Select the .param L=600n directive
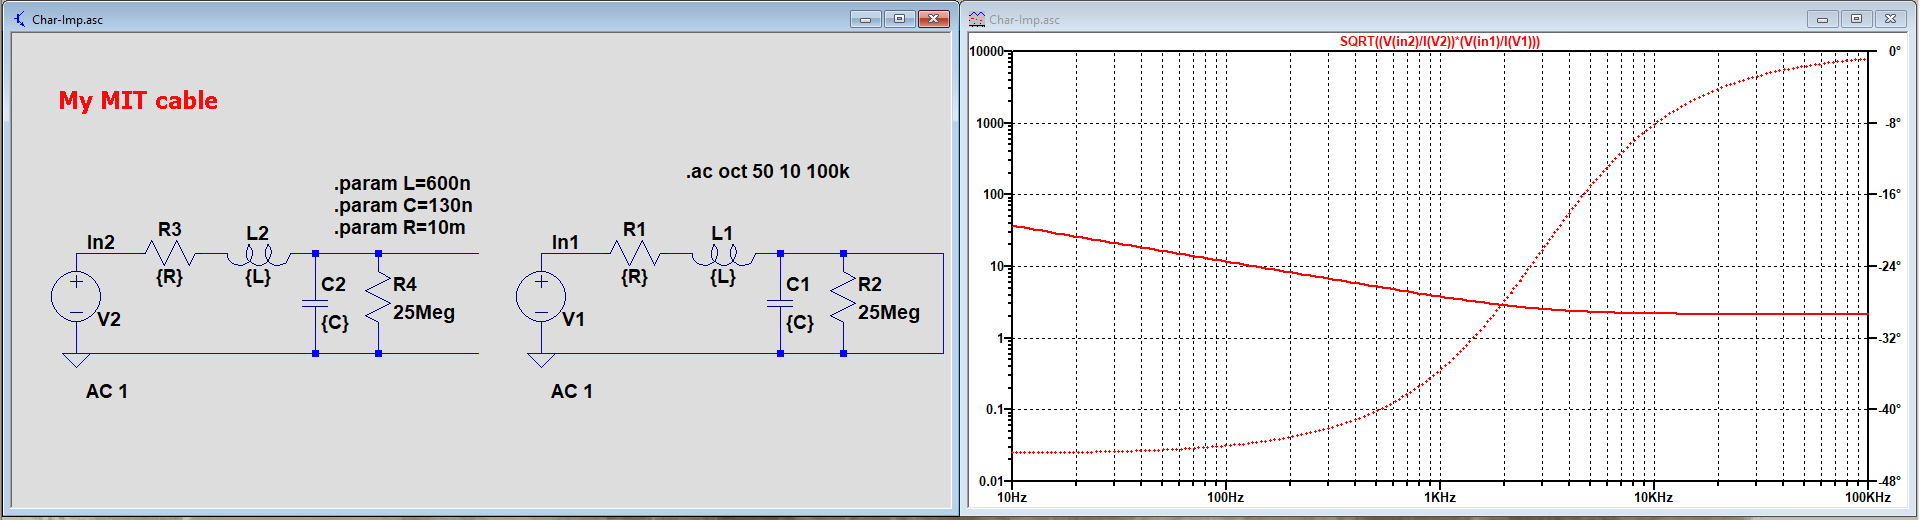Image resolution: width=1920 pixels, height=520 pixels. coord(402,183)
